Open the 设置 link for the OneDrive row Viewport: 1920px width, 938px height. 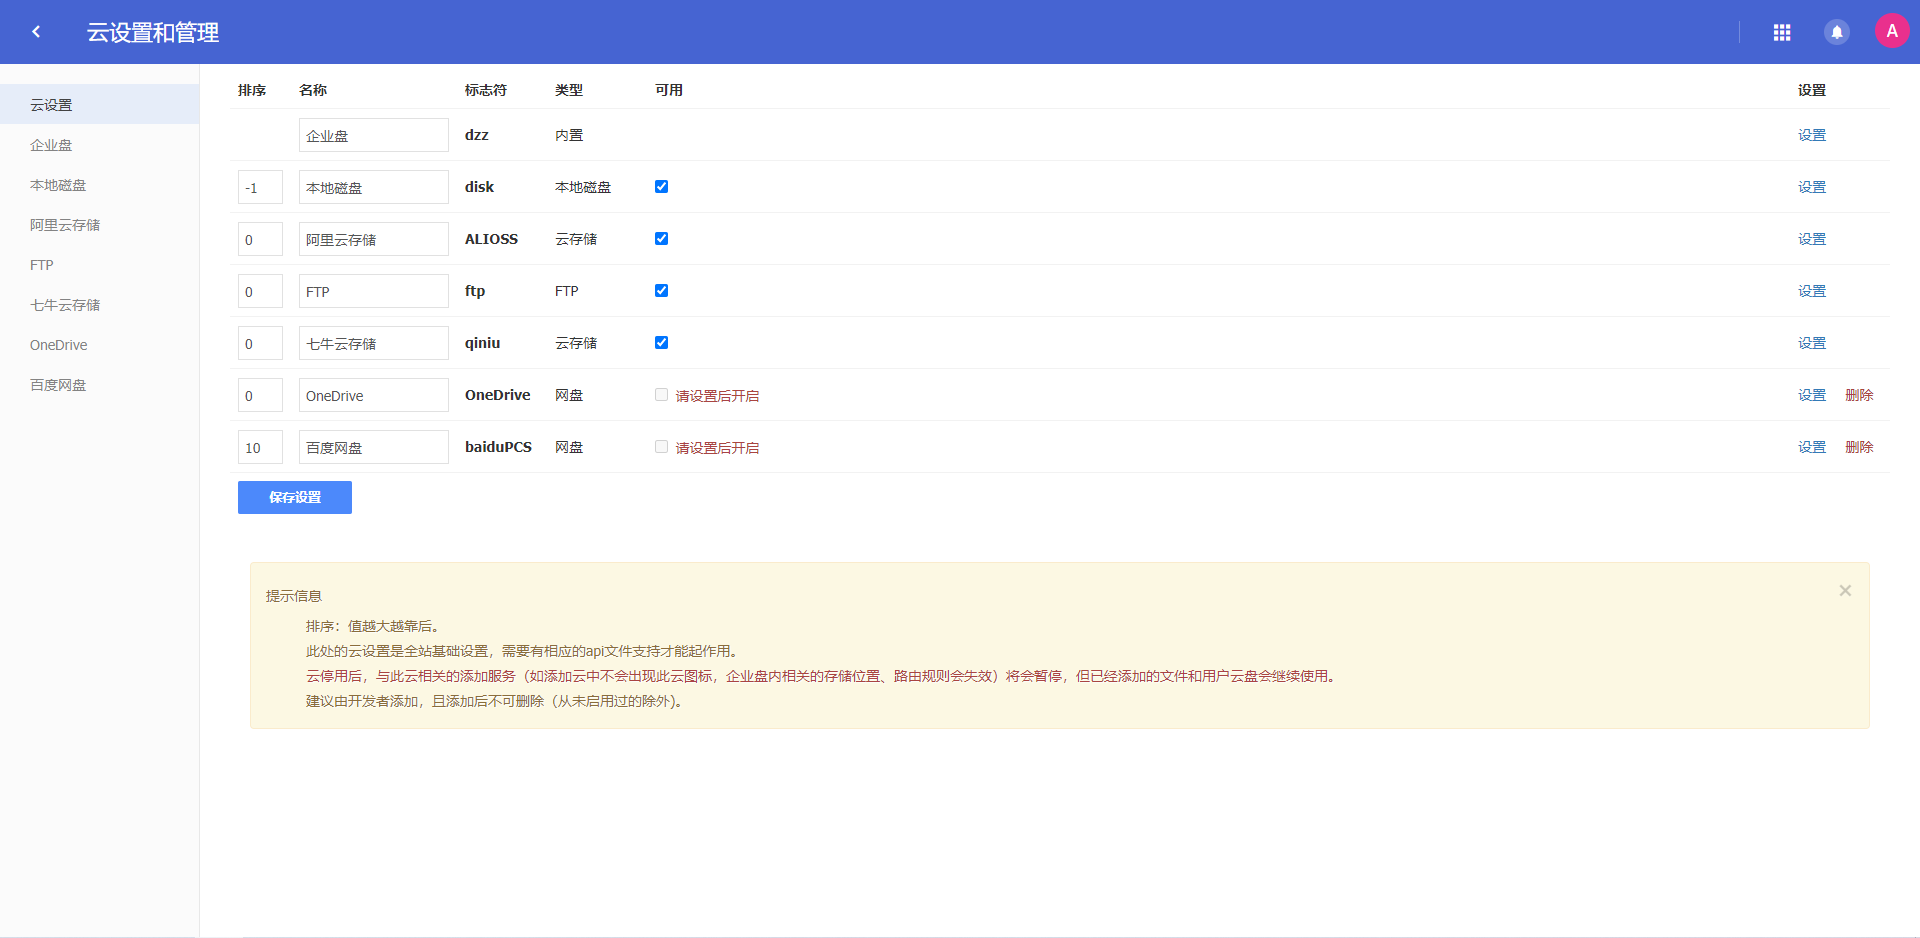[1811, 394]
